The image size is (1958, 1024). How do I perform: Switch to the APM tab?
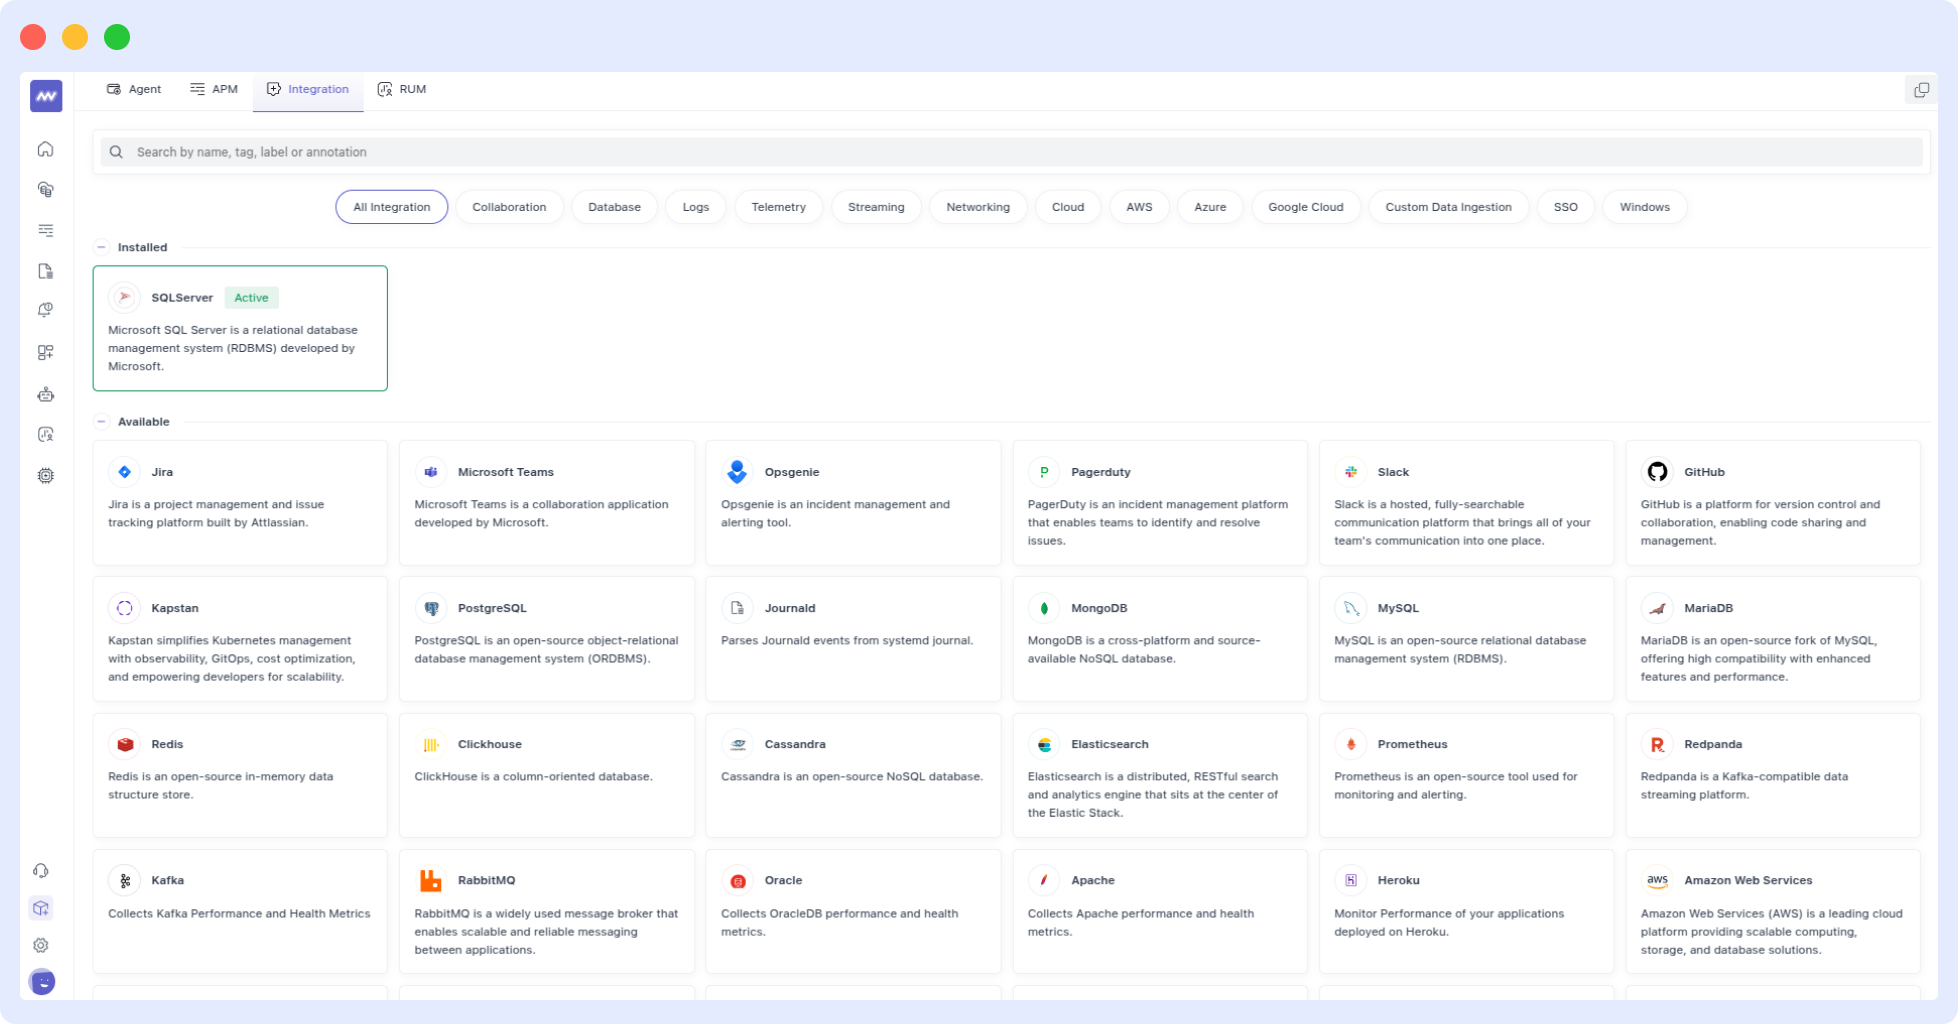(x=214, y=89)
